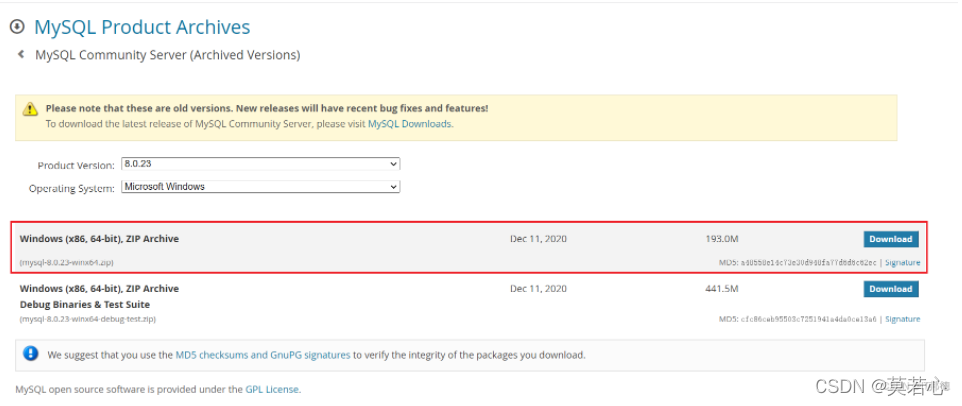Open Signature link for mysql-8.0.23-winx64.zip
962x406 pixels.
coord(902,262)
